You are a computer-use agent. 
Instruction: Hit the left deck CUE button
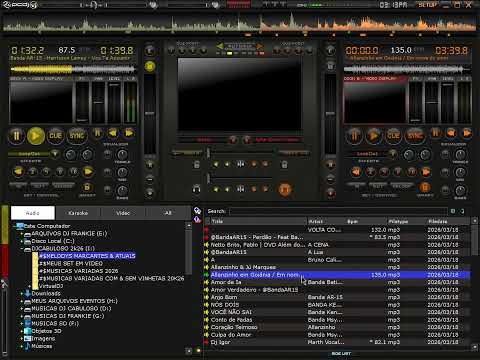[55, 136]
